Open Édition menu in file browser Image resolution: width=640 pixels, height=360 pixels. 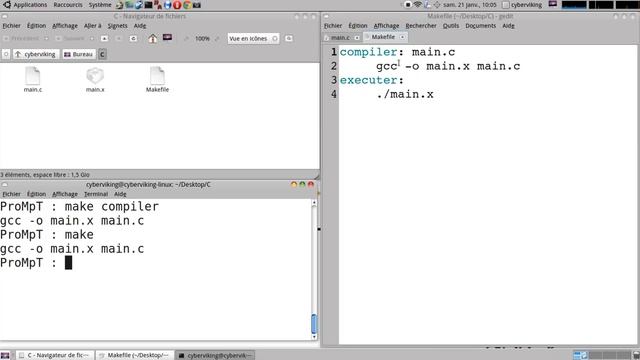pyautogui.click(x=36, y=26)
